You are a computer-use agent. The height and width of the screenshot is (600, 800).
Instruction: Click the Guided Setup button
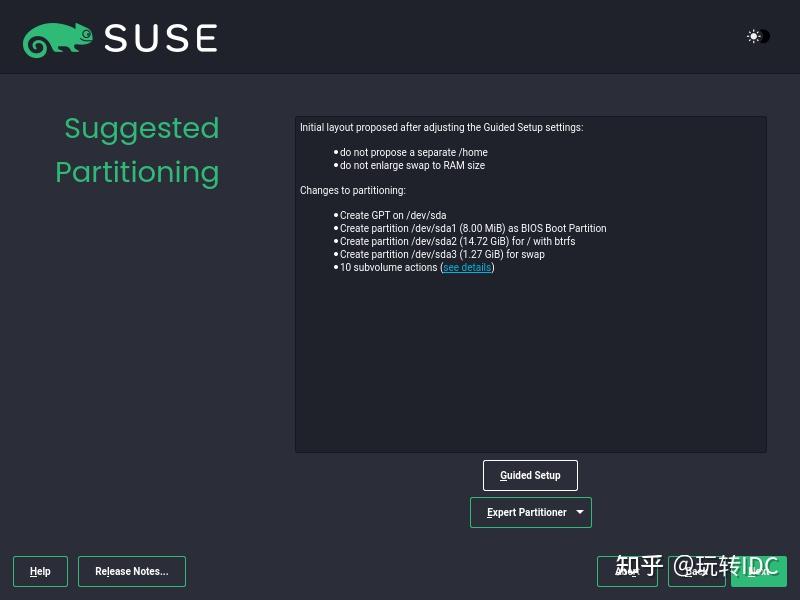(x=530, y=475)
